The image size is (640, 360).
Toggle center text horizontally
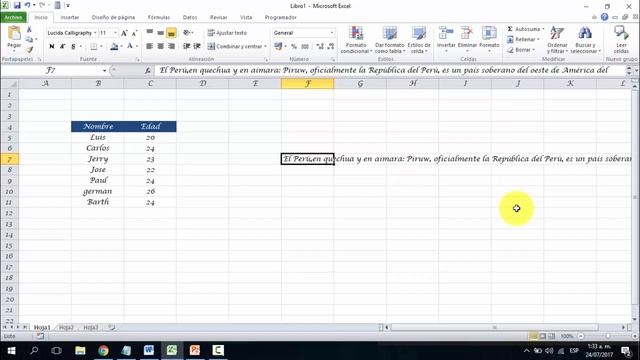click(160, 47)
